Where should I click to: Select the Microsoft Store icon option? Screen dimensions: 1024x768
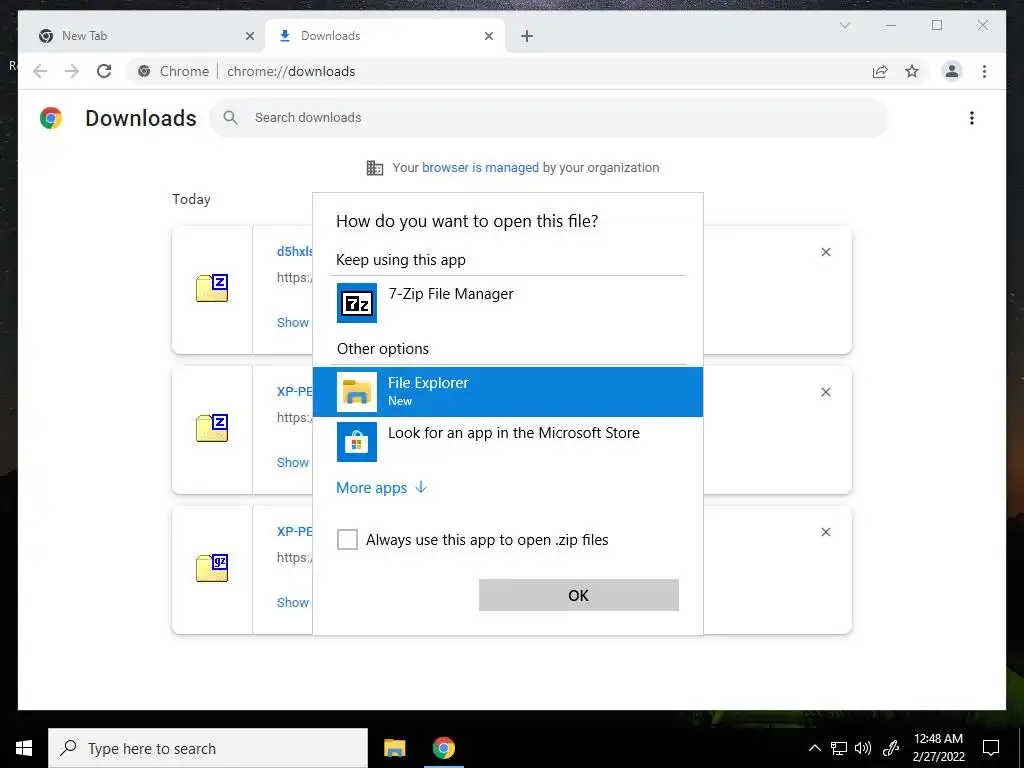[357, 441]
